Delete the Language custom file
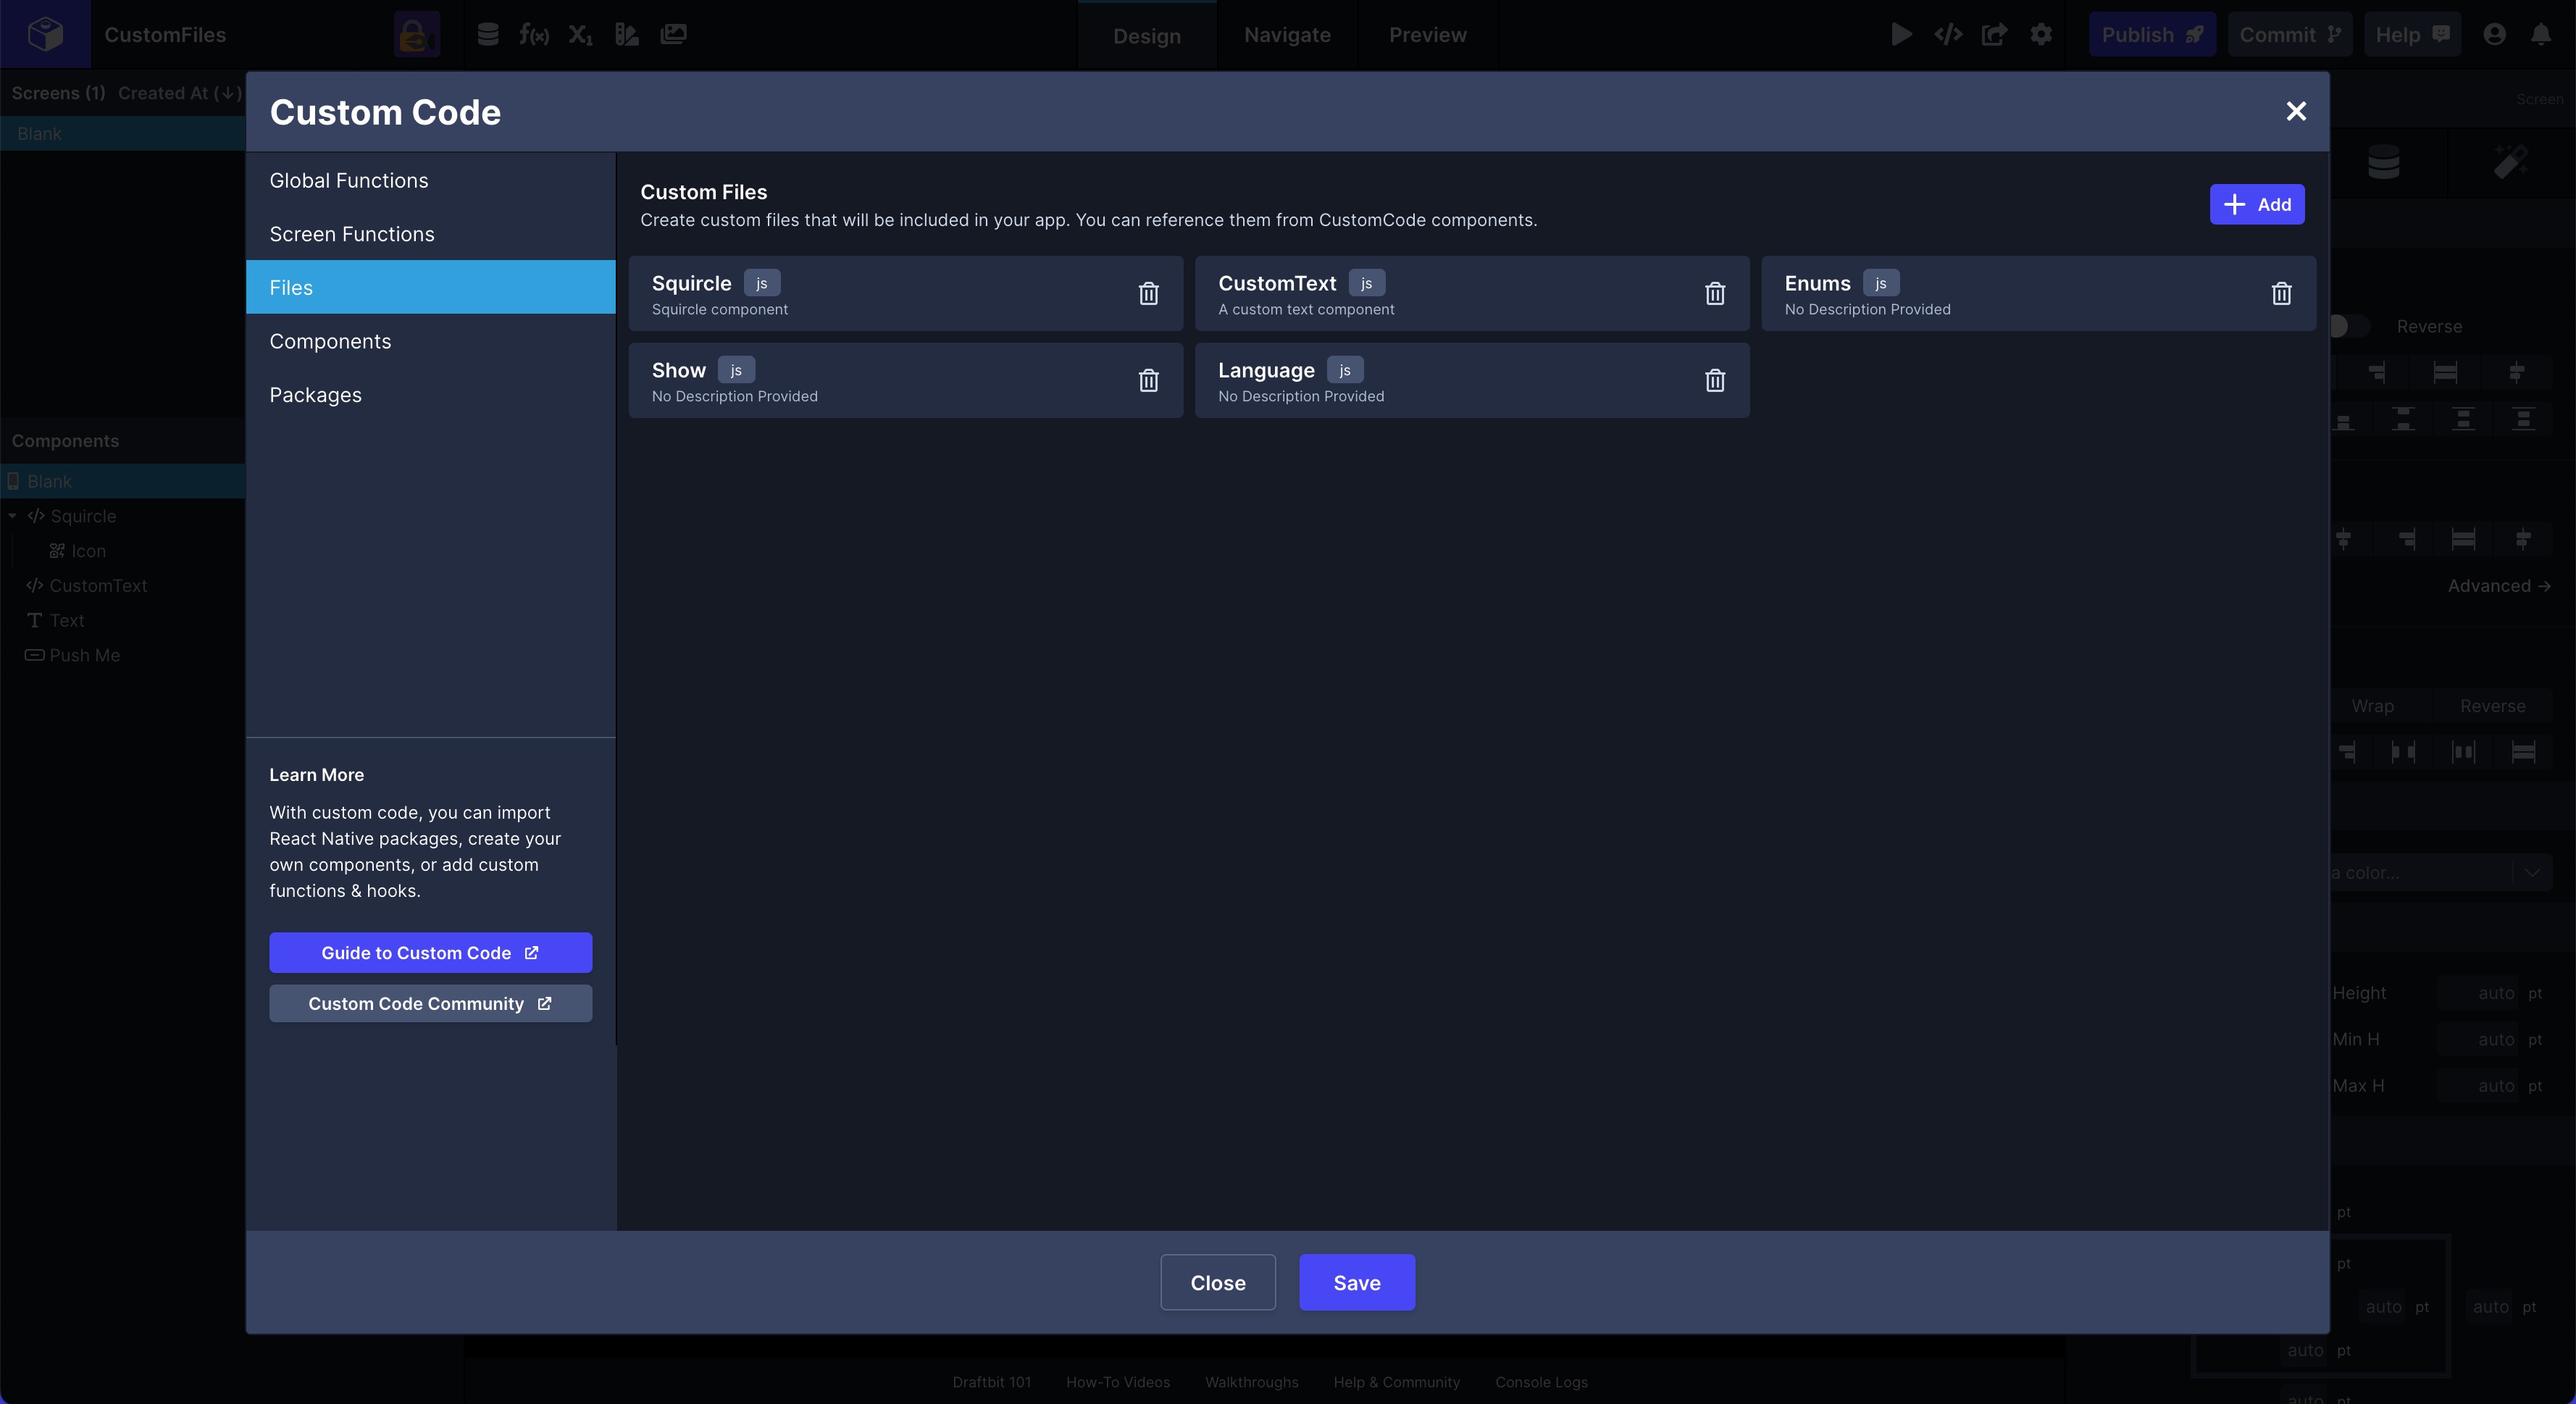The image size is (2576, 1404). 1715,380
